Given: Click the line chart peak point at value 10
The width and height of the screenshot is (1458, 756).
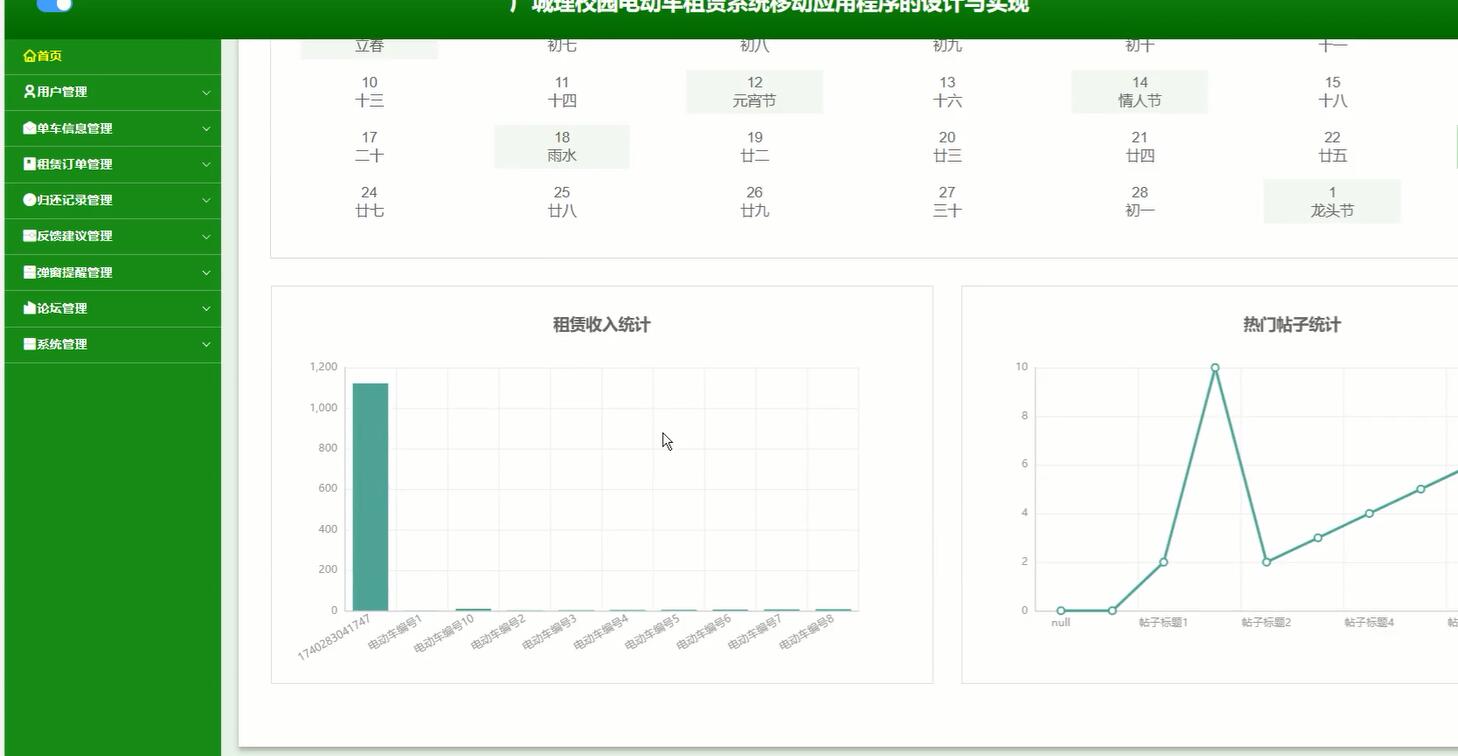Looking at the screenshot, I should click(x=1215, y=368).
